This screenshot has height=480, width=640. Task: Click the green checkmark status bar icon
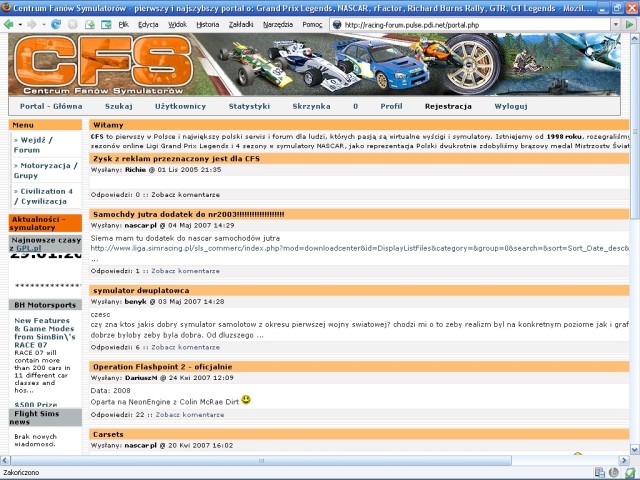(x=631, y=473)
